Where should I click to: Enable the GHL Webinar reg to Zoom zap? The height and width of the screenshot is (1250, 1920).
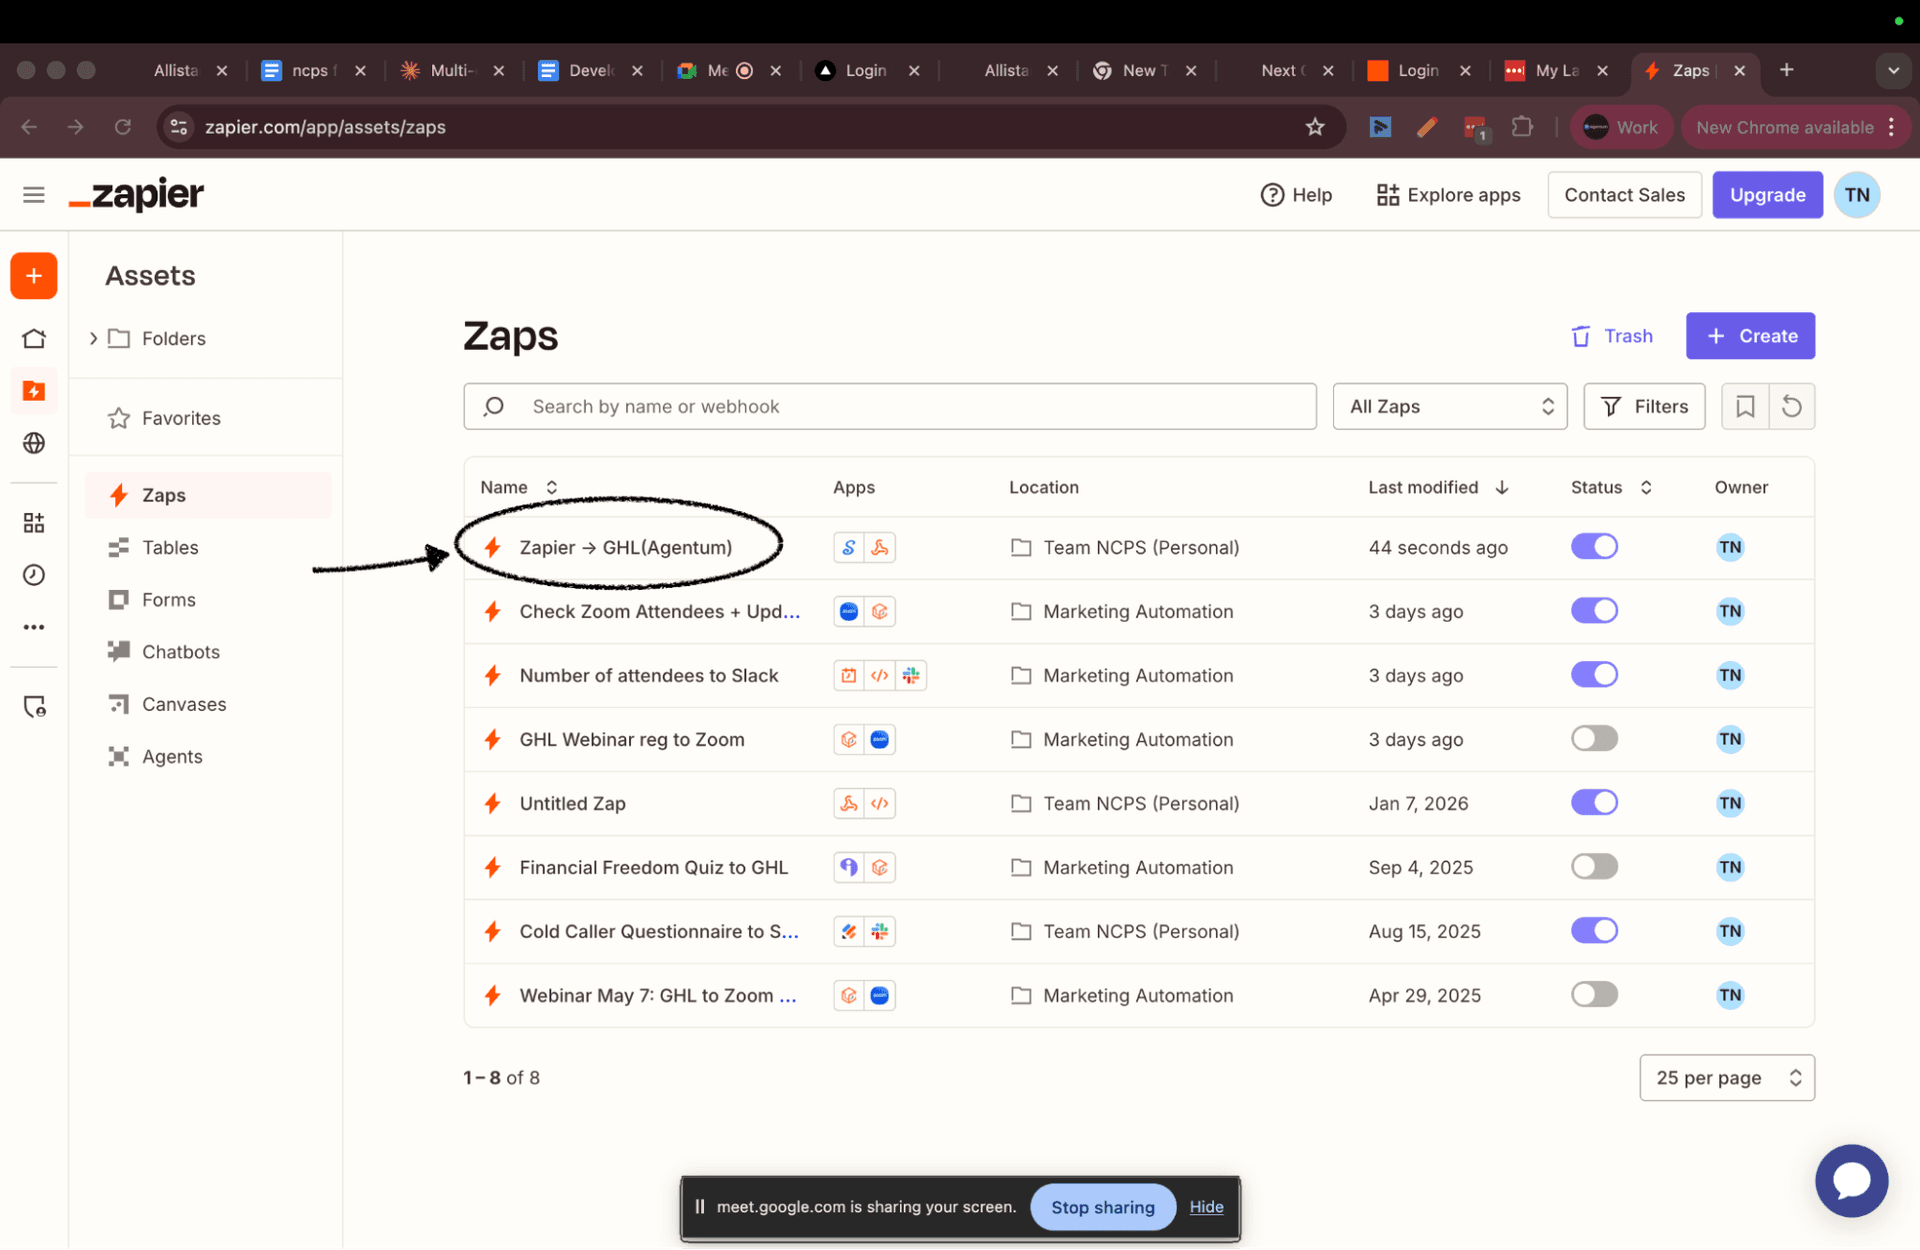(1594, 739)
